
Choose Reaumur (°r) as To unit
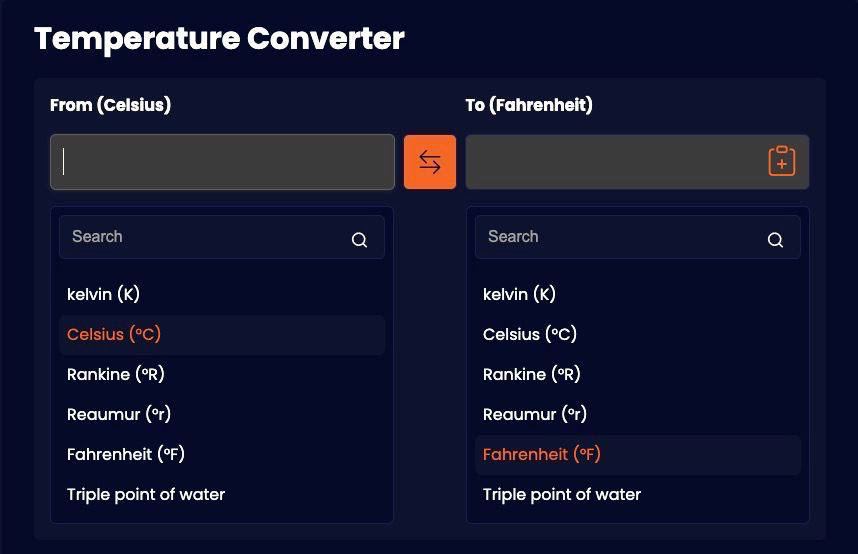coord(637,414)
